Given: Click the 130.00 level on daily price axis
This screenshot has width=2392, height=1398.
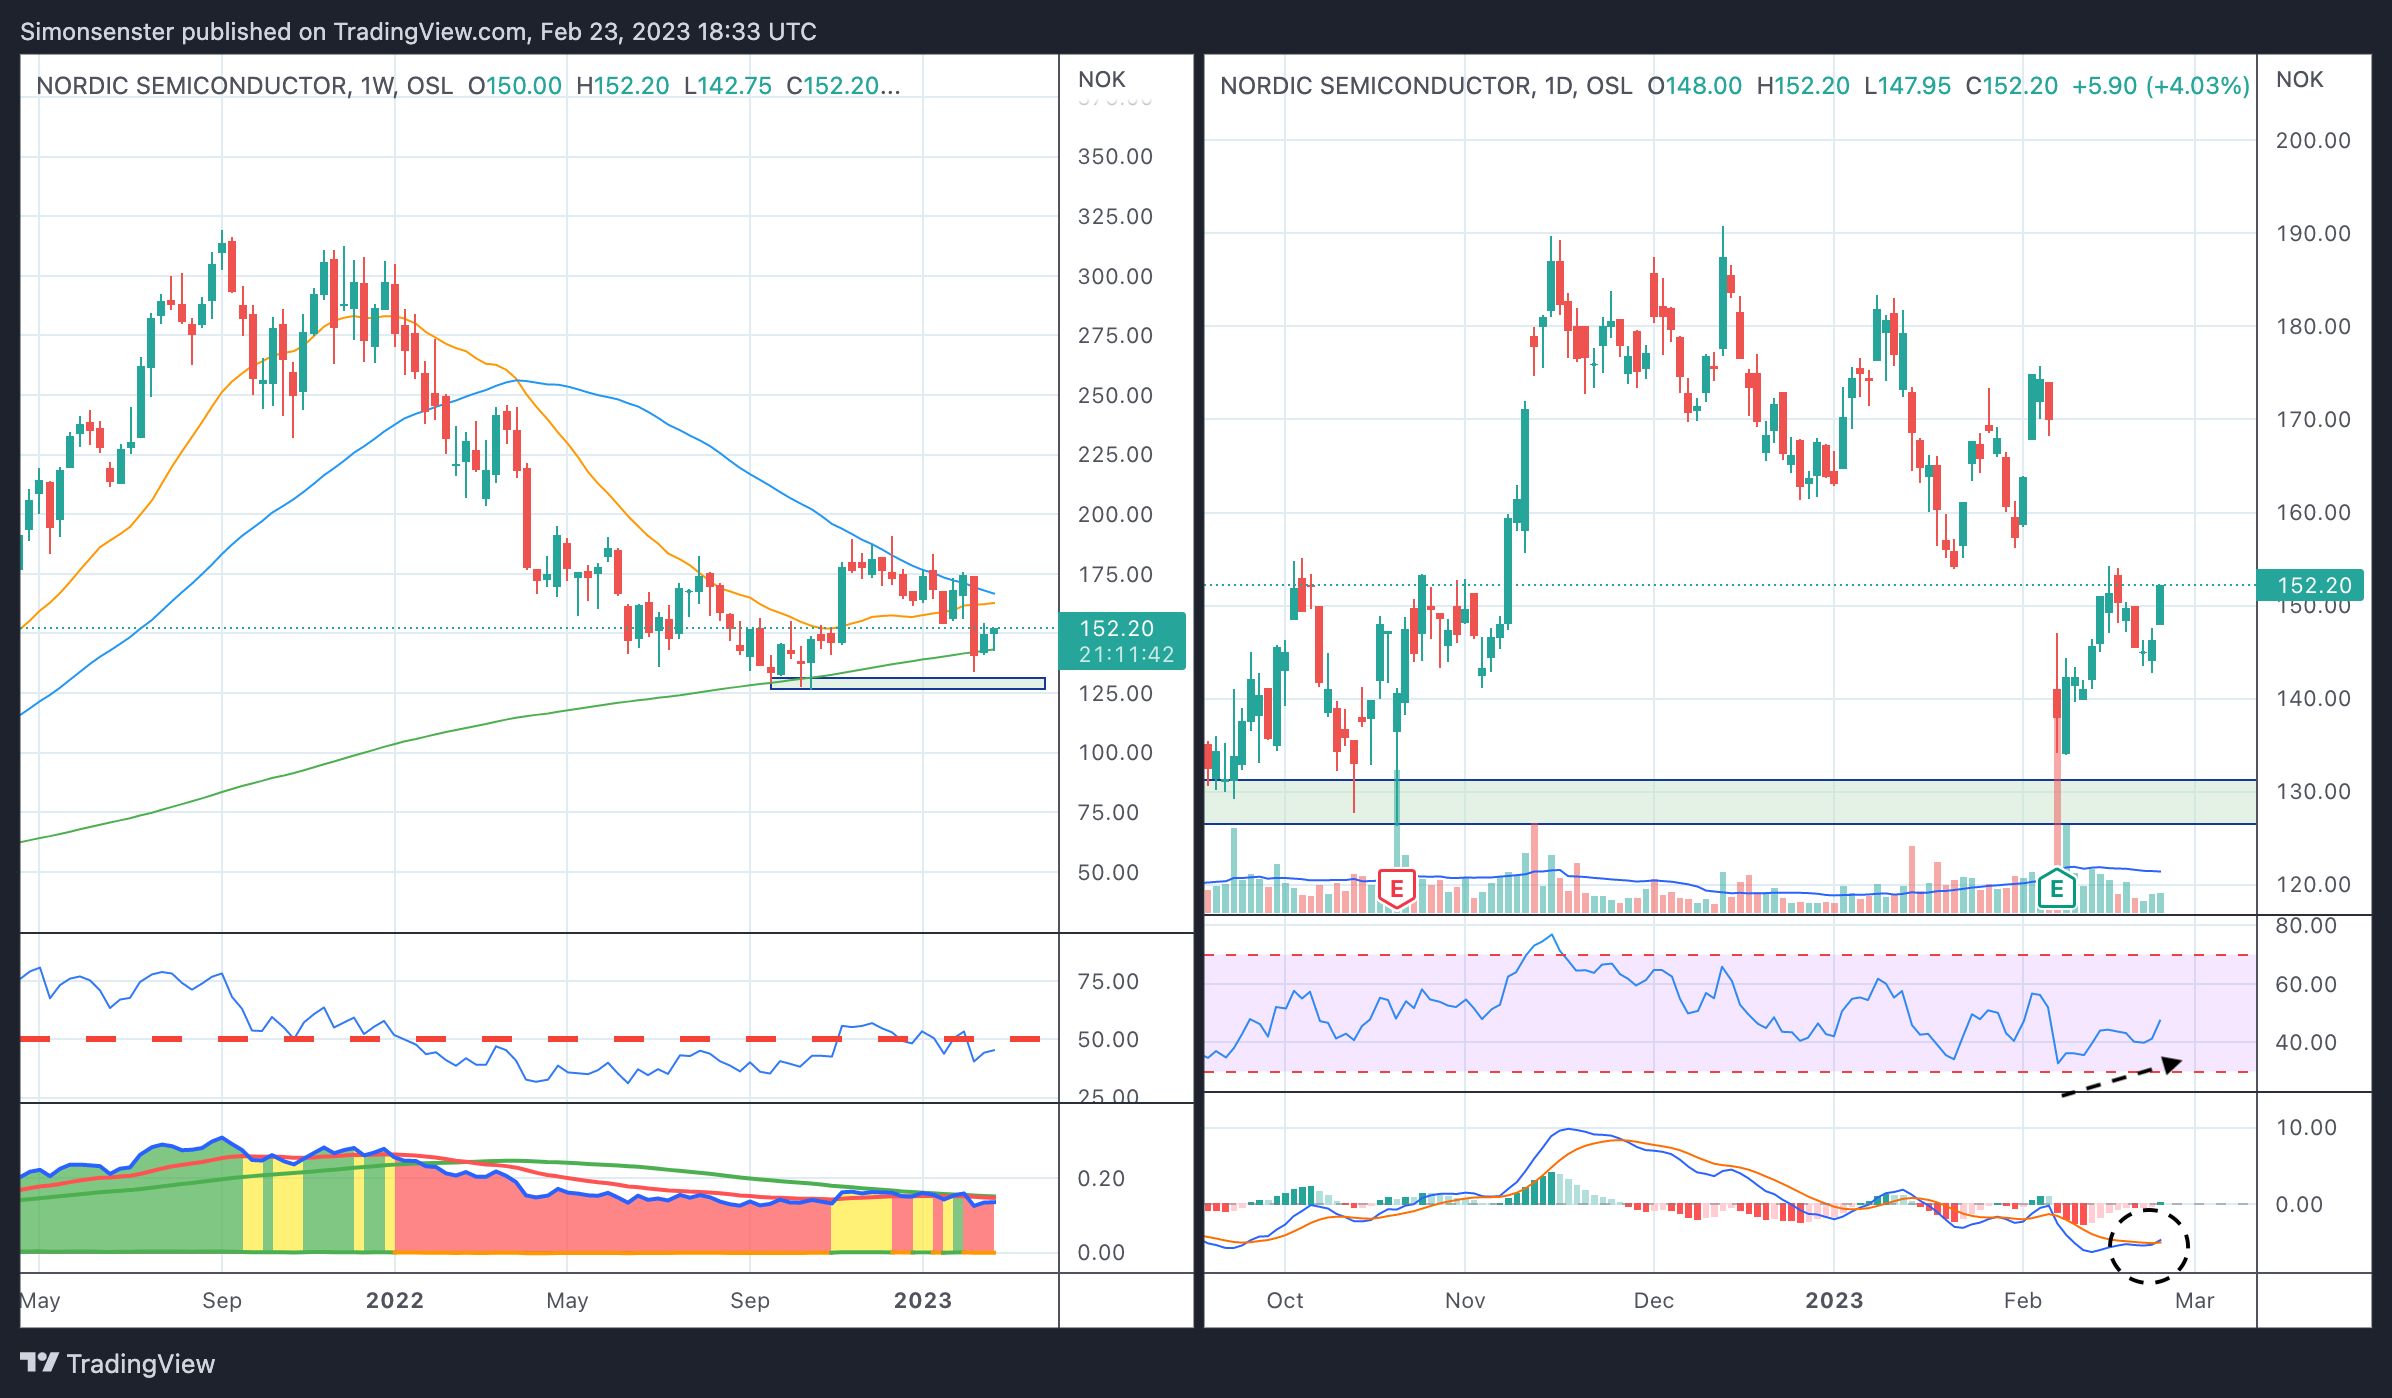Looking at the screenshot, I should coord(2313,792).
